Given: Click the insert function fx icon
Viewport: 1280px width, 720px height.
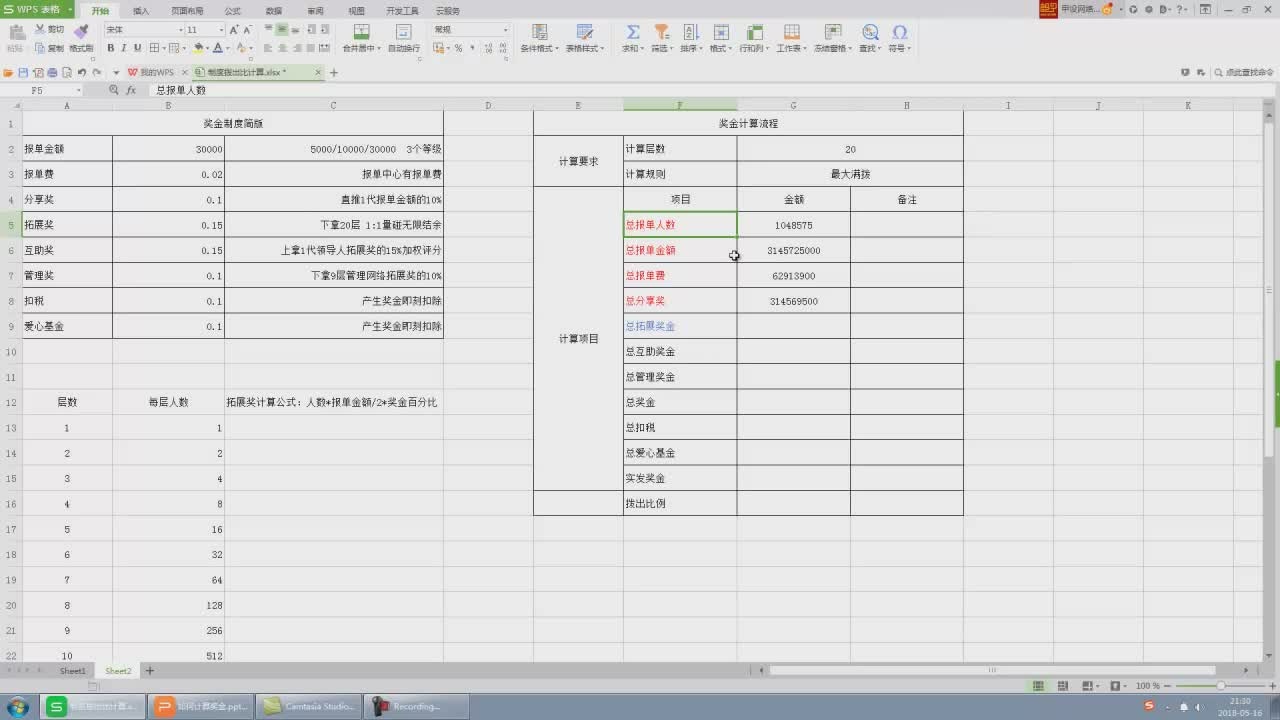Looking at the screenshot, I should pos(131,90).
